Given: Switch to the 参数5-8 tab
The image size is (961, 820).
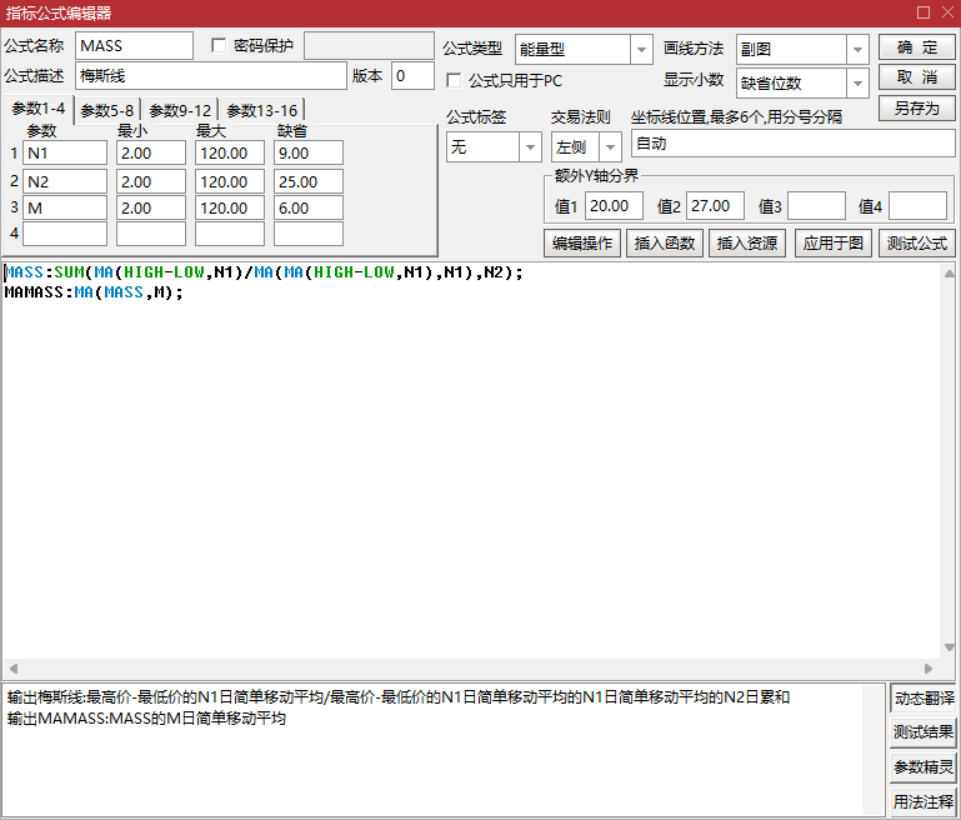Looking at the screenshot, I should click(107, 111).
